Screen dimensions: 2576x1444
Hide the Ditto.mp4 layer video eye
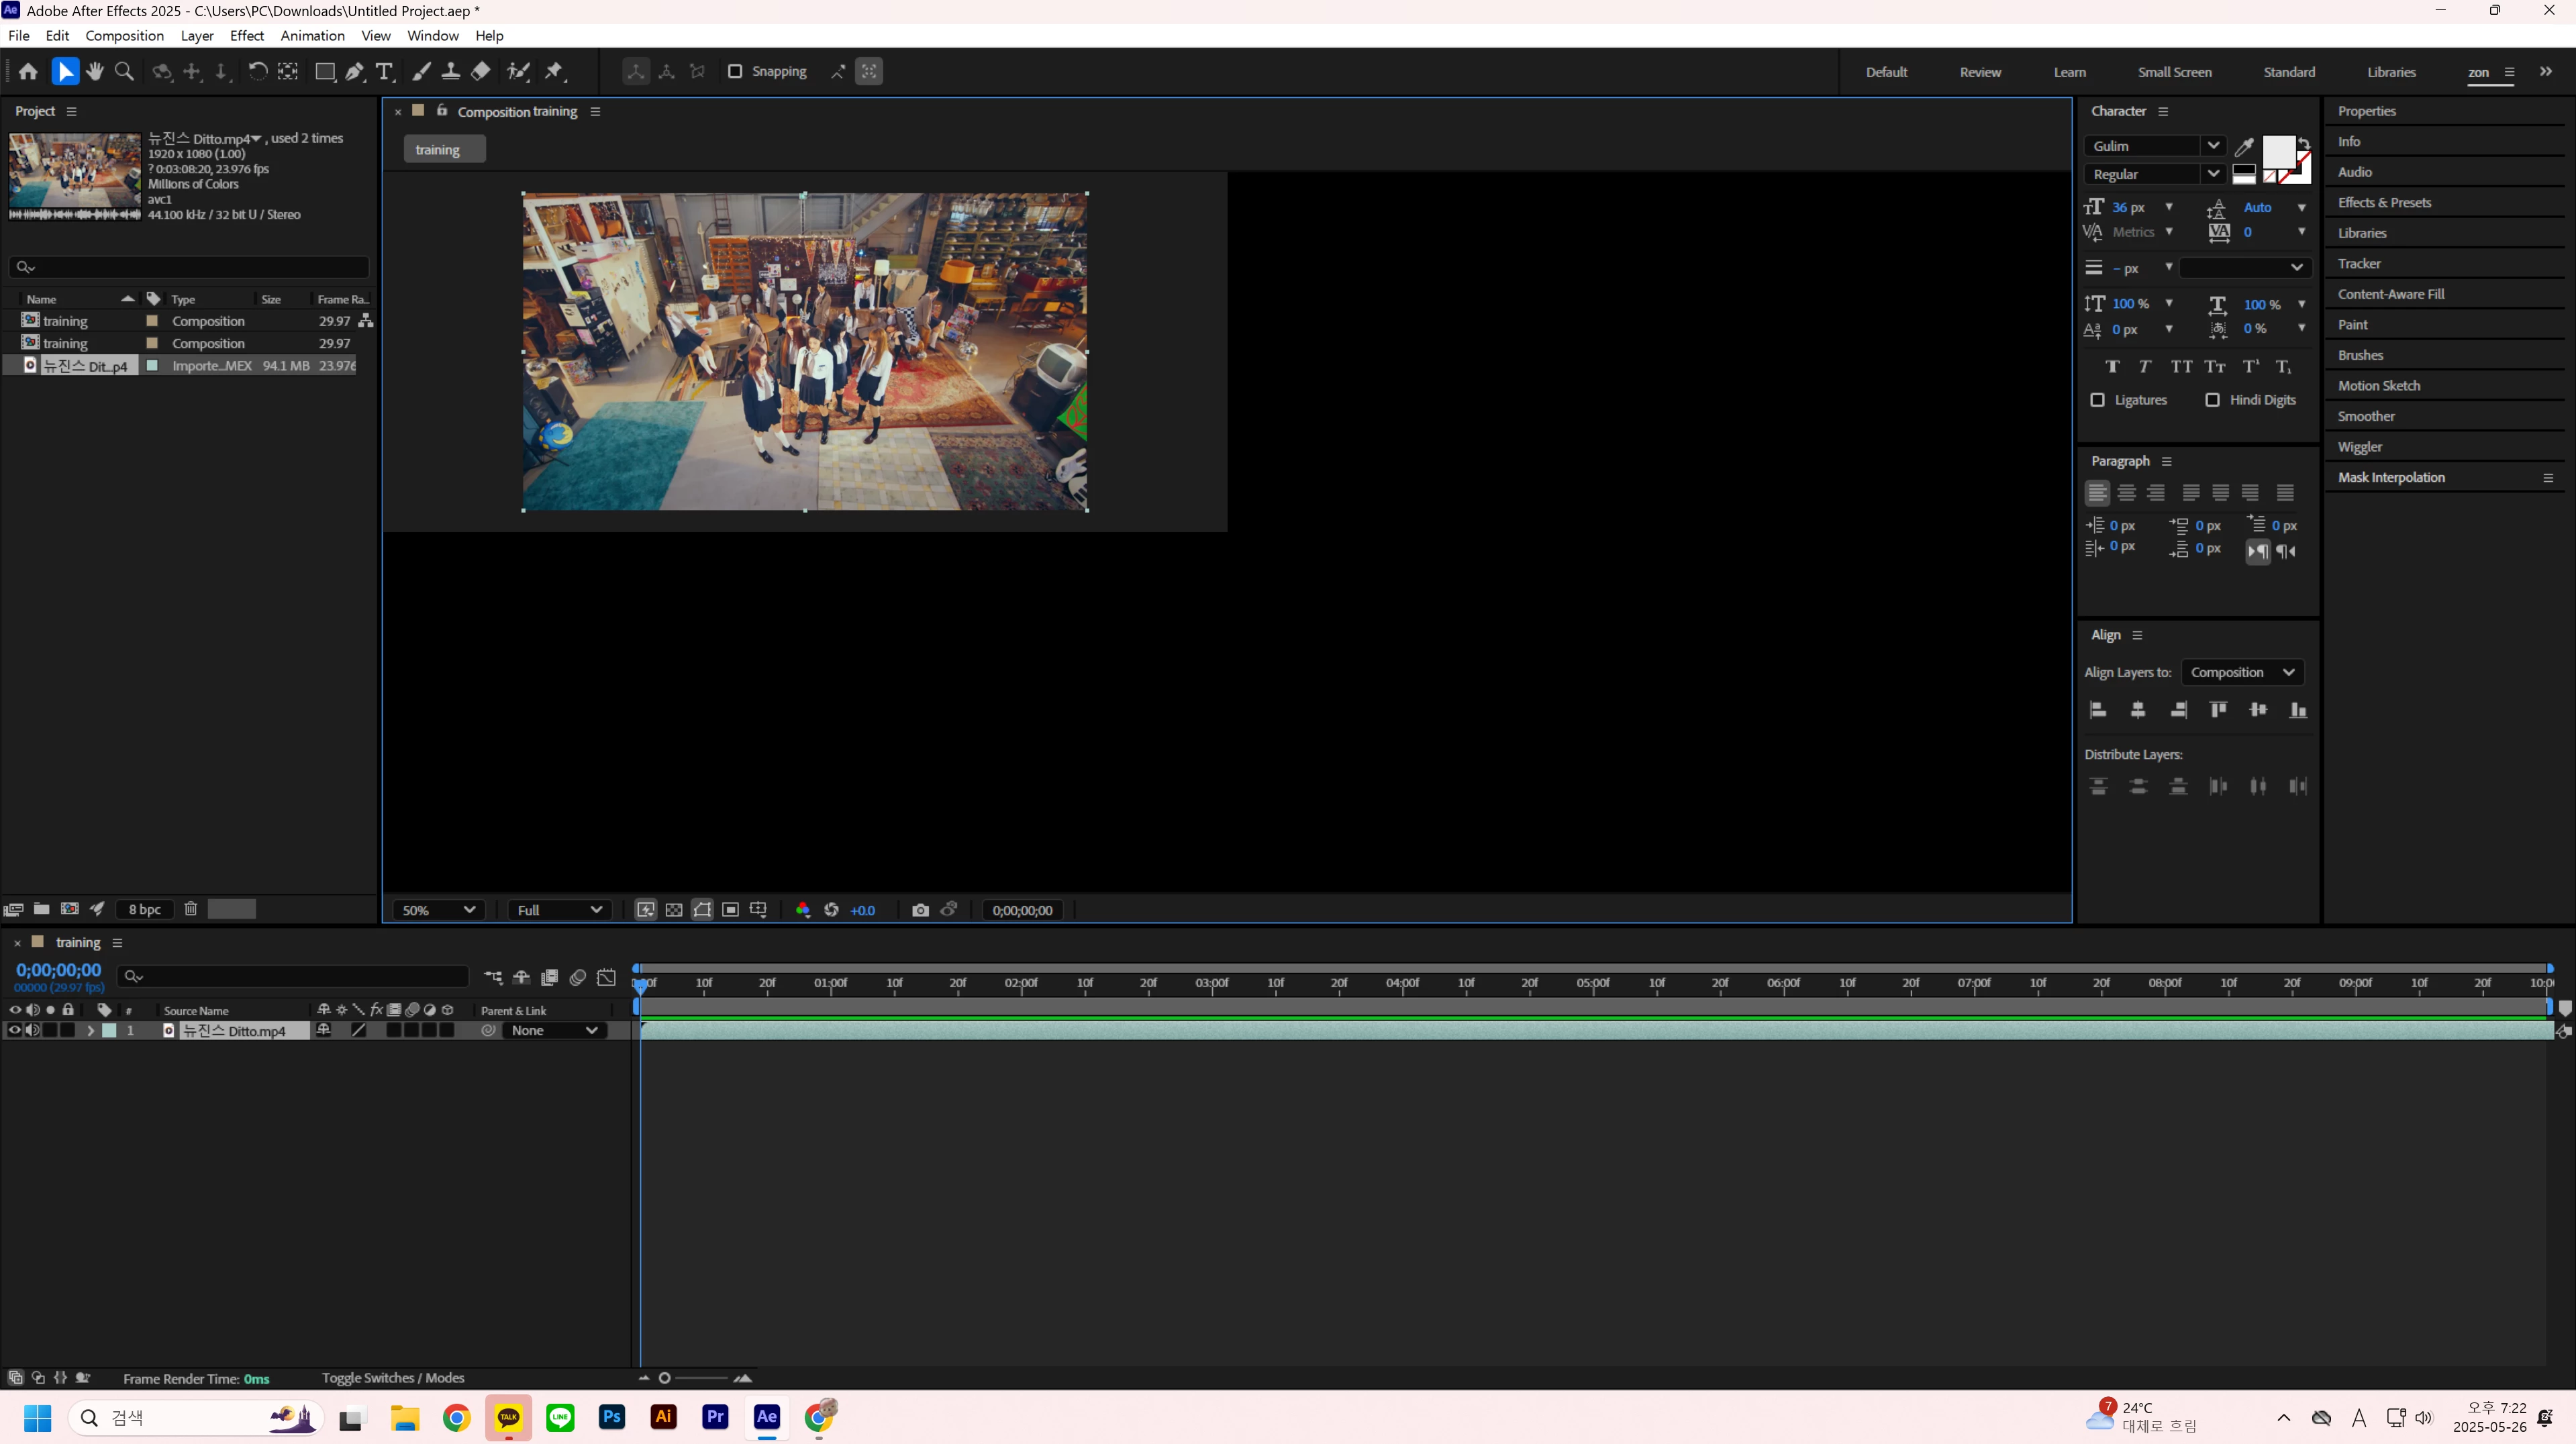[x=14, y=1031]
